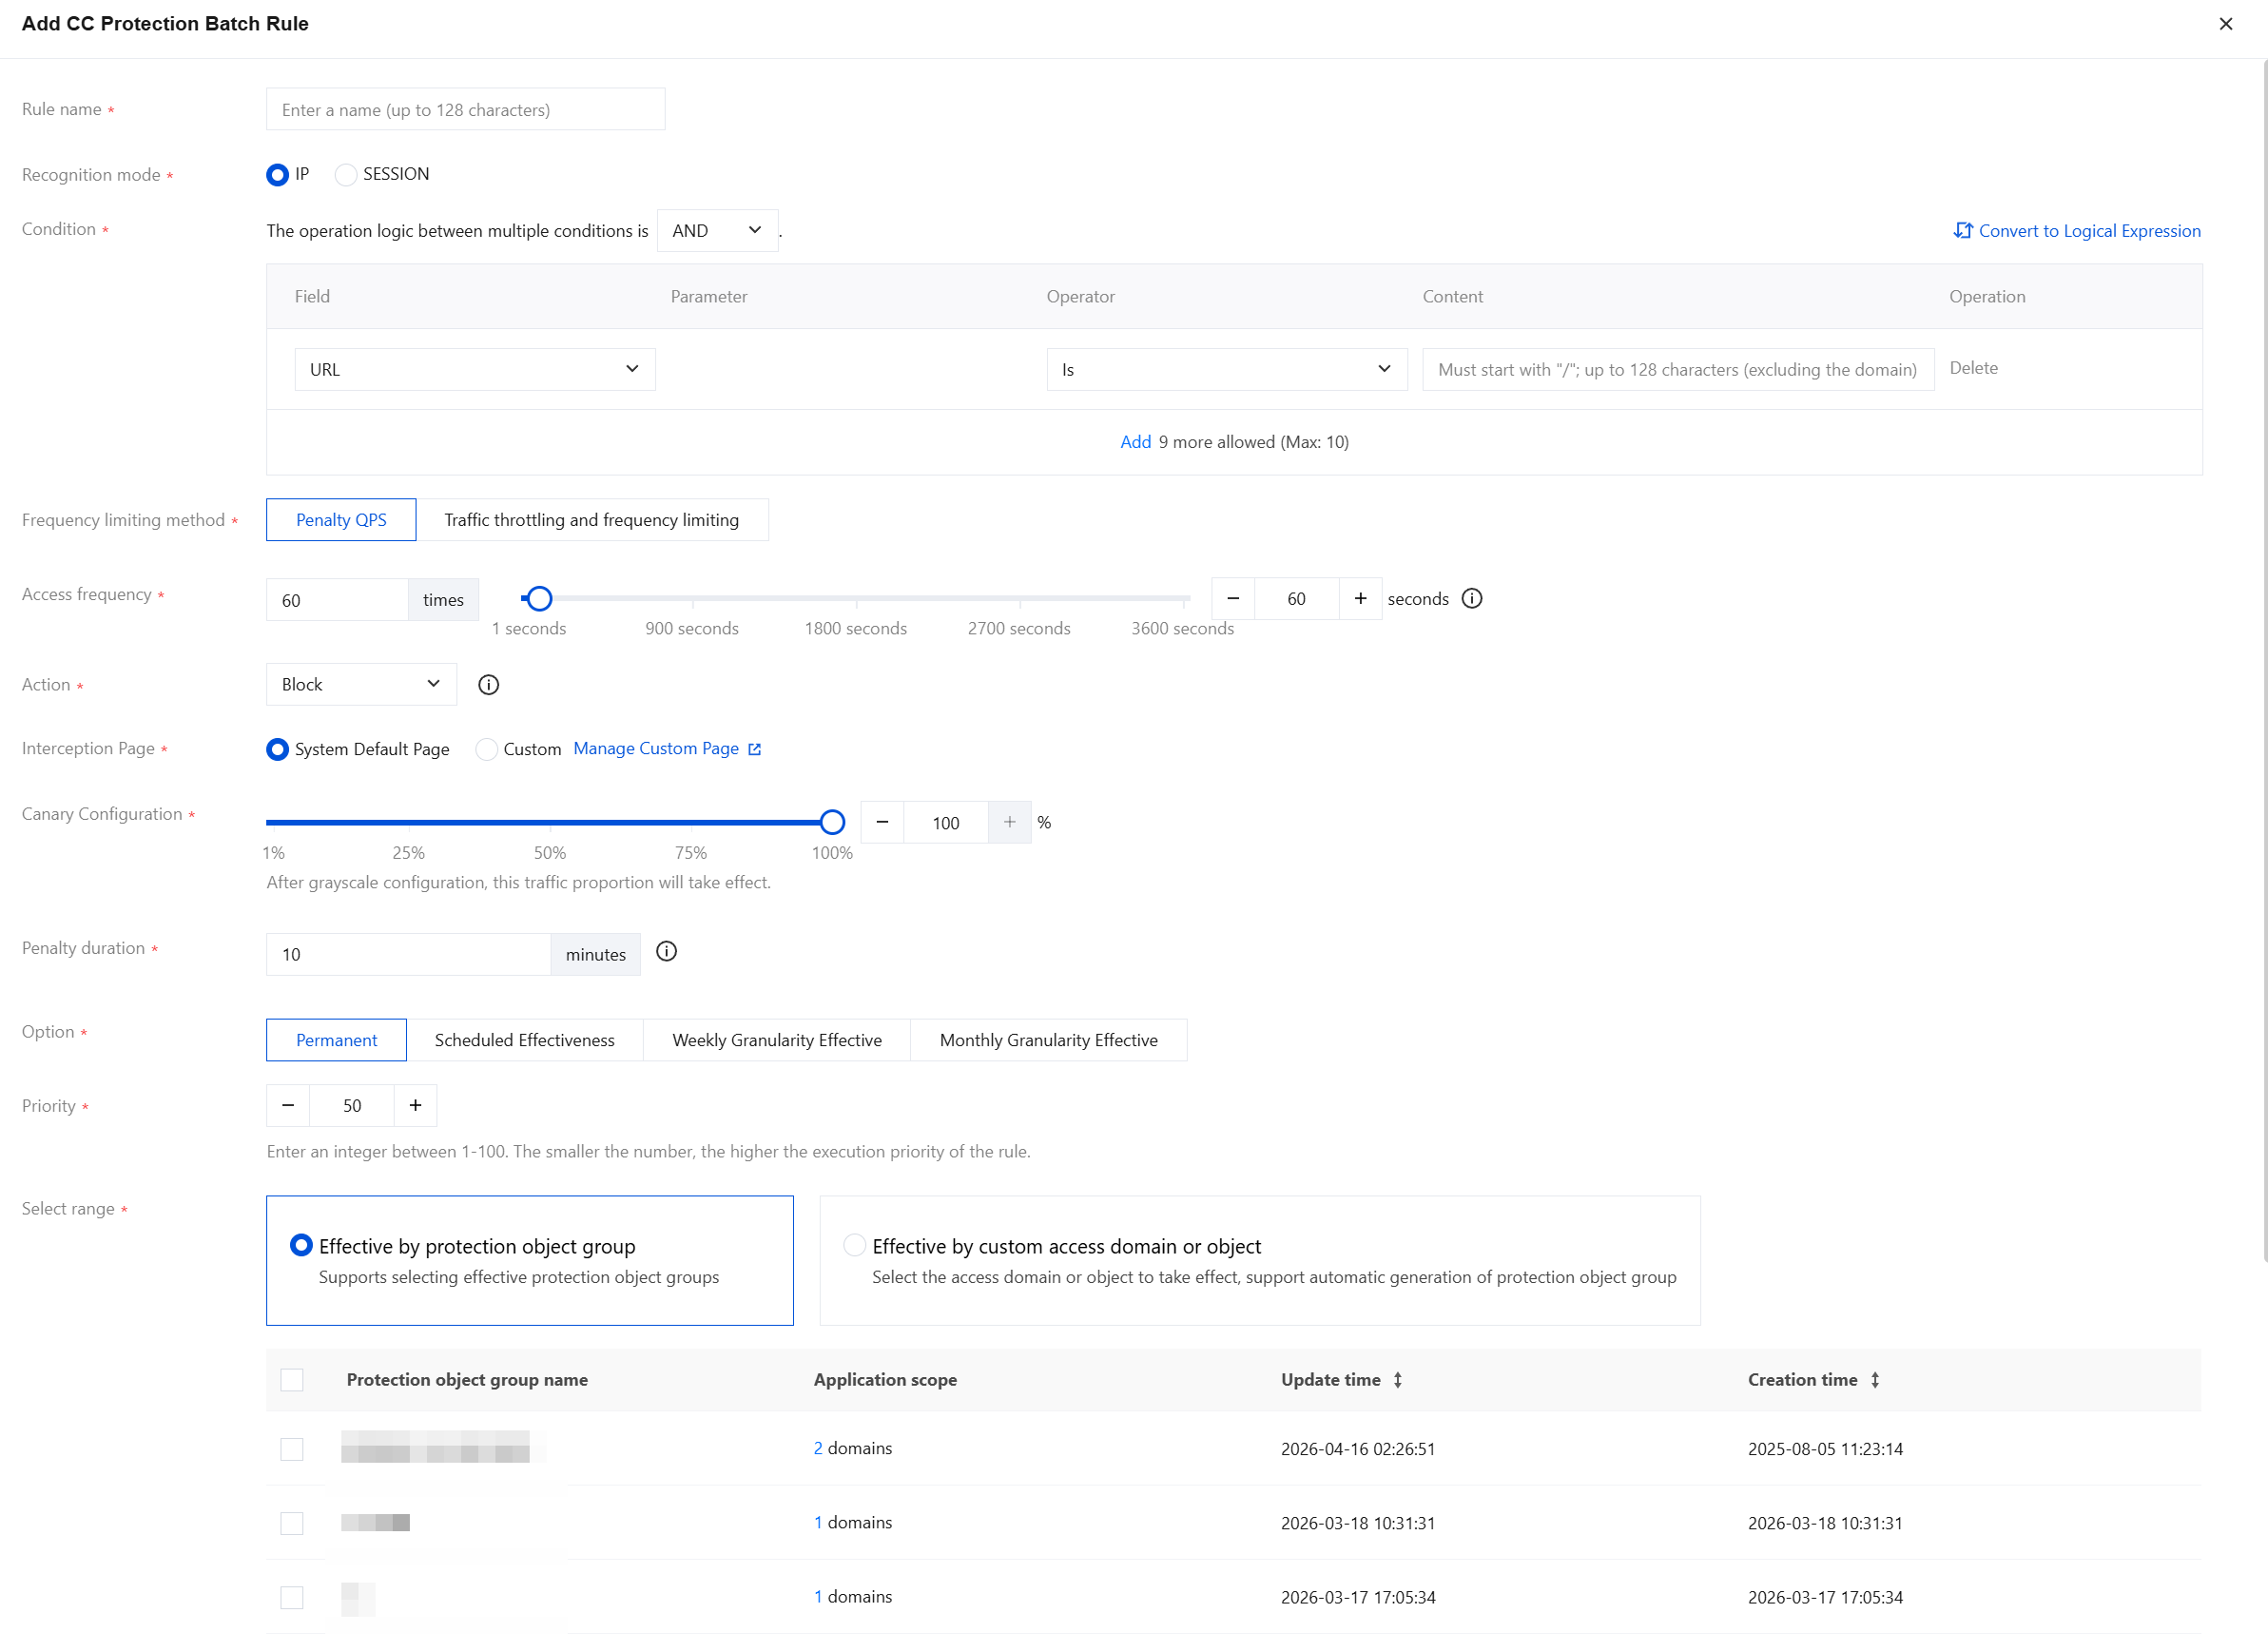The width and height of the screenshot is (2268, 1652).
Task: Click external link icon after Manage Custom Page
Action: 754,750
